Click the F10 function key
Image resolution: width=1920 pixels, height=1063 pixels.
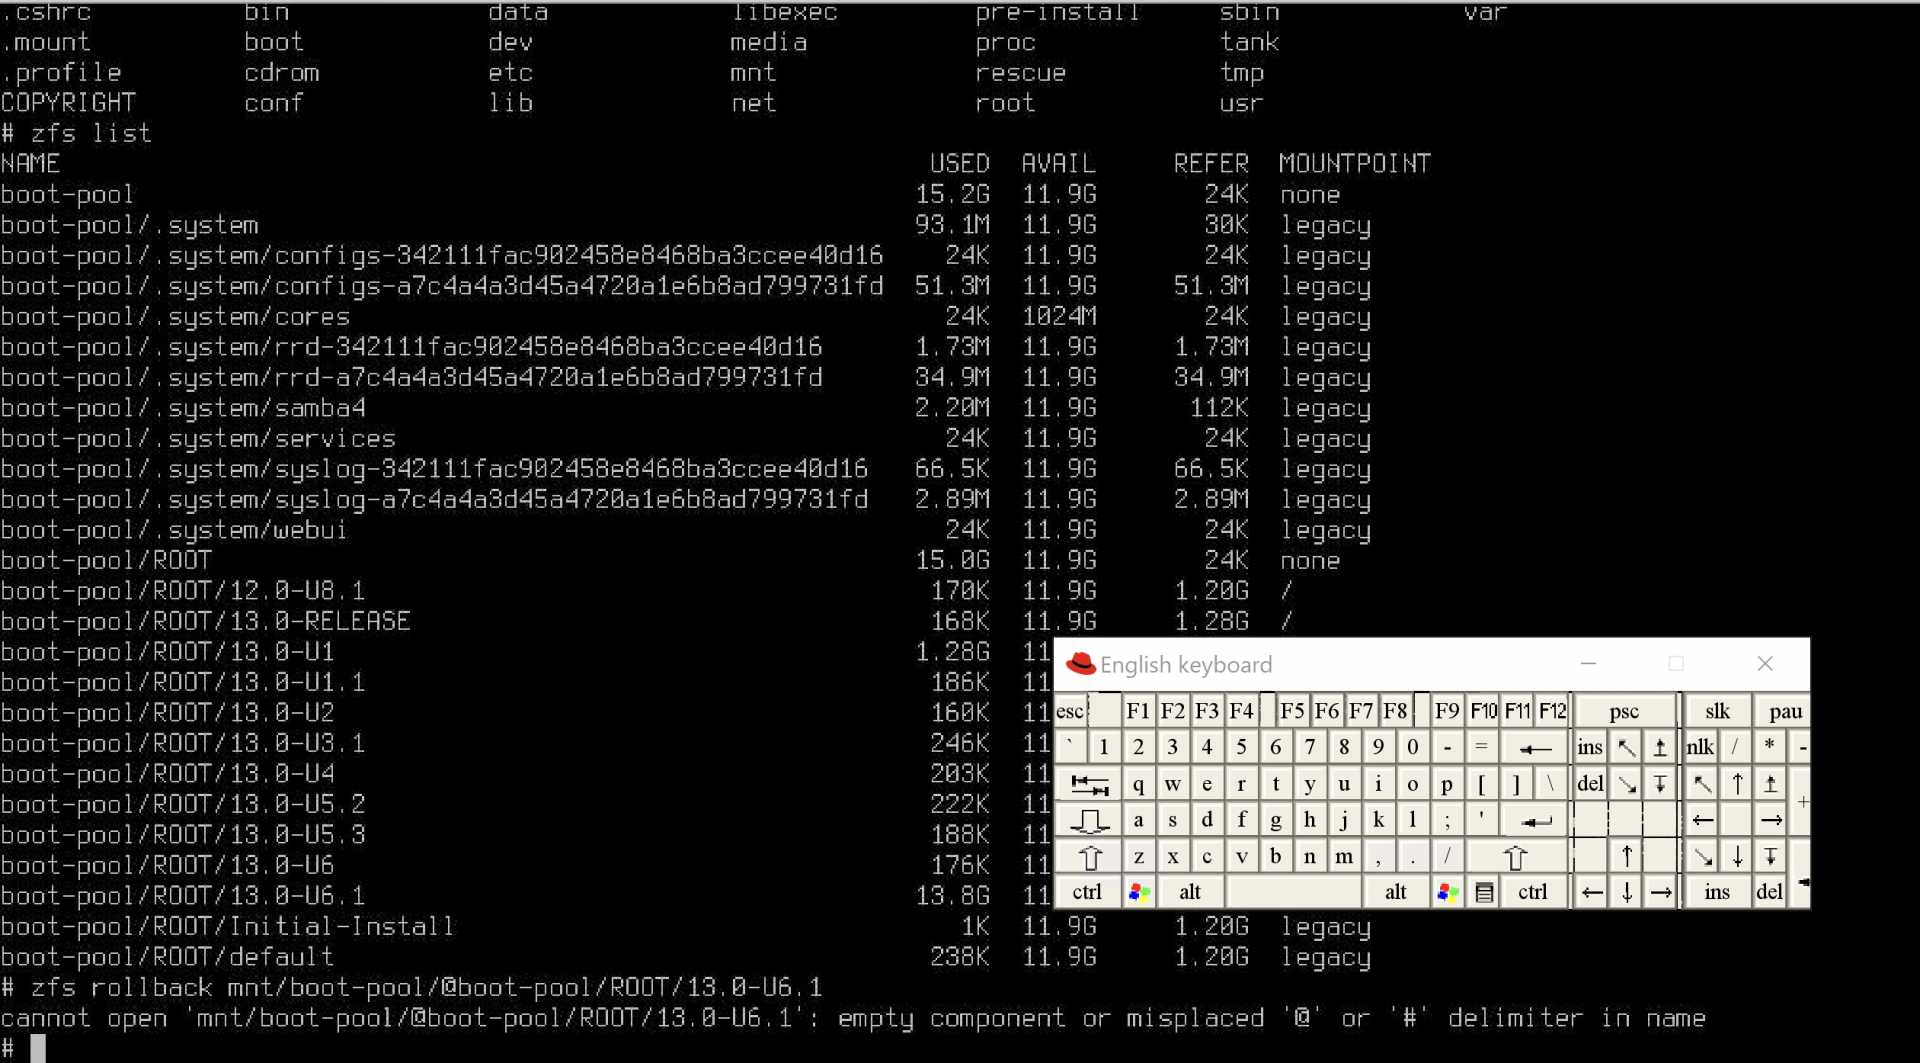[x=1483, y=711]
